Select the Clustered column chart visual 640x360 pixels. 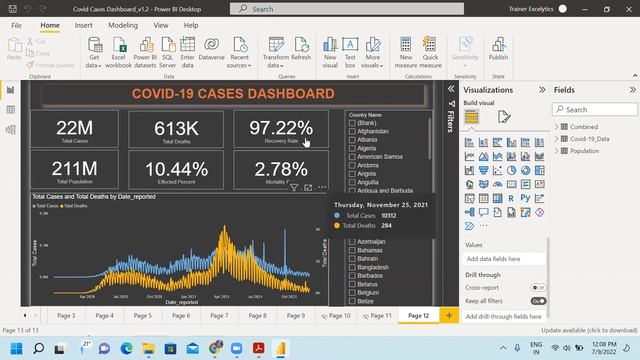511,142
